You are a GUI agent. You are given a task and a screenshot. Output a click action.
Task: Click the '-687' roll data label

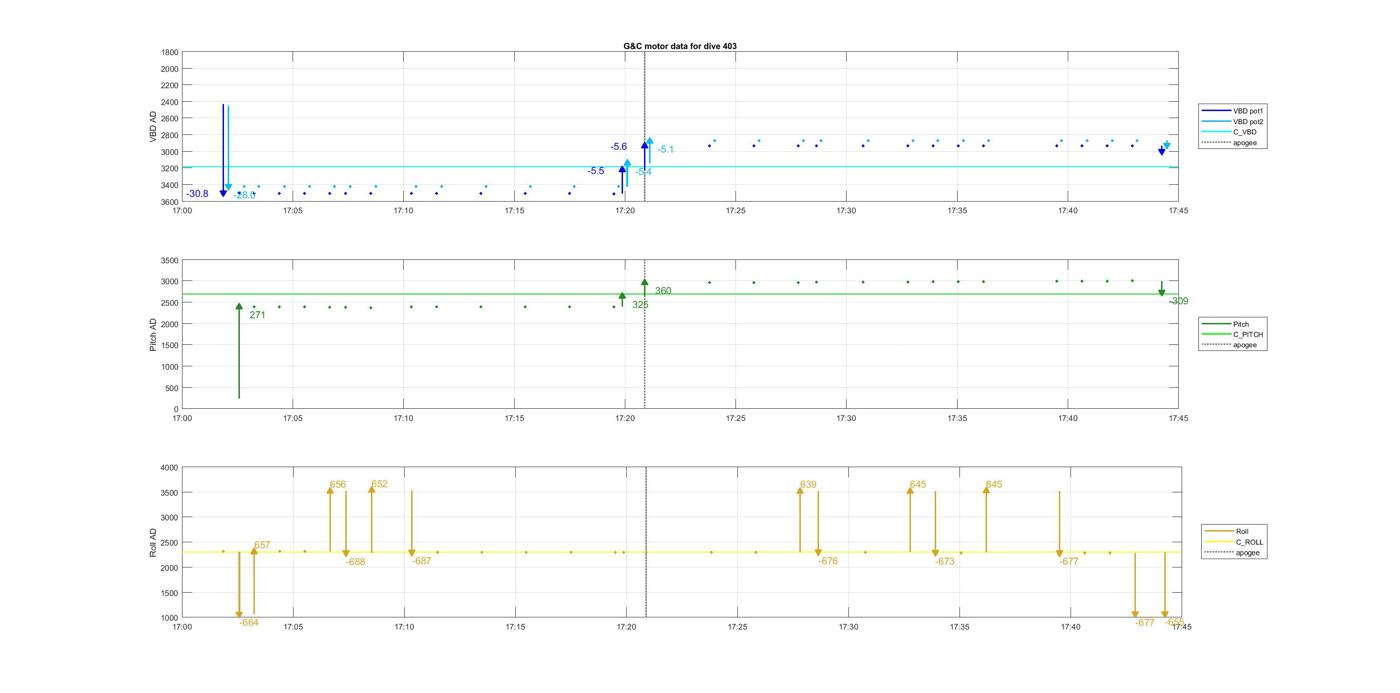[422, 561]
